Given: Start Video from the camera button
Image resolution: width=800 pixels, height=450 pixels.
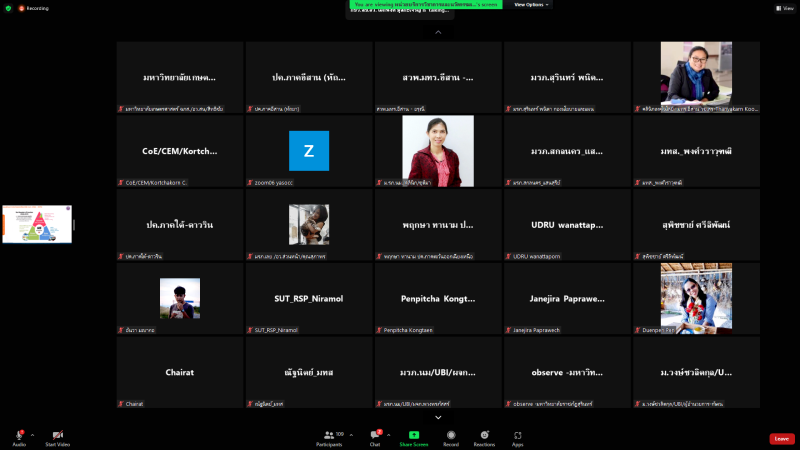Looking at the screenshot, I should point(57,436).
